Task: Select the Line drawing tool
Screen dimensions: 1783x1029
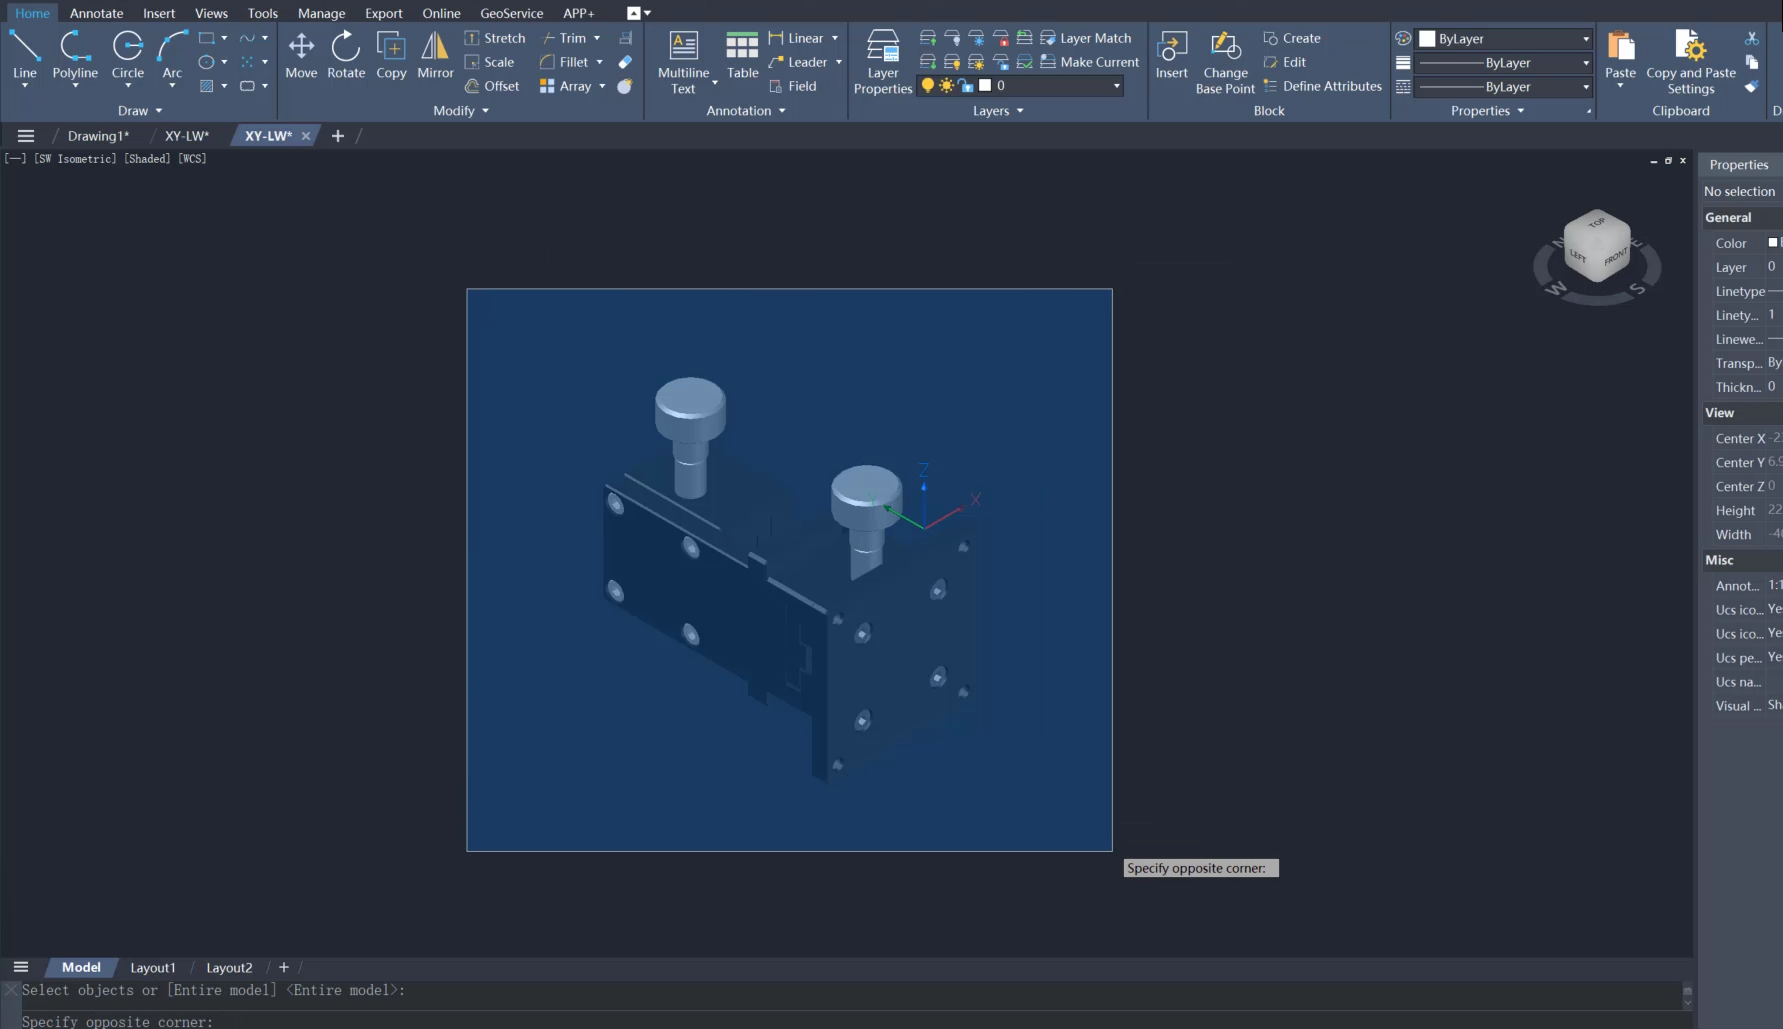Action: click(24, 55)
